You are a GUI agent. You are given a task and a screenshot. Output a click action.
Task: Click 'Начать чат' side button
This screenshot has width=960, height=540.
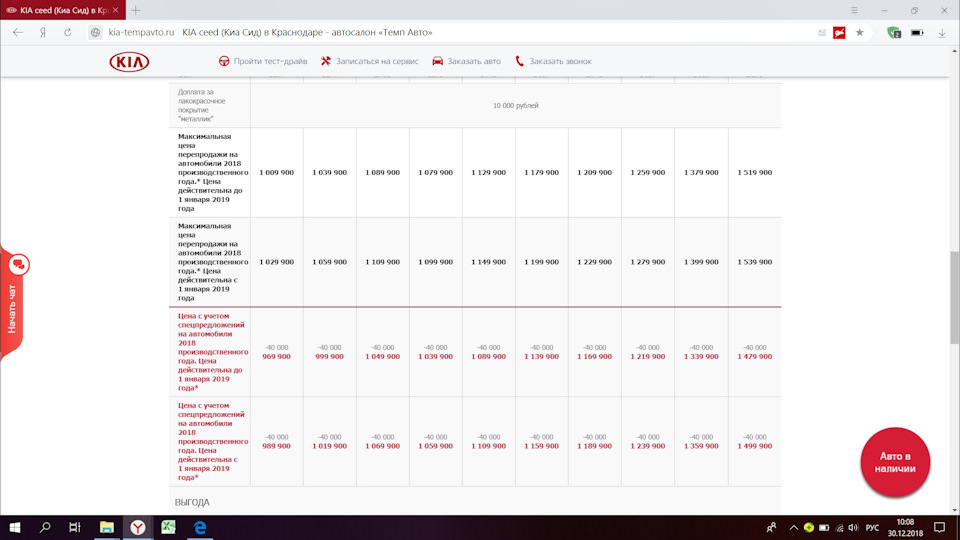(12, 309)
